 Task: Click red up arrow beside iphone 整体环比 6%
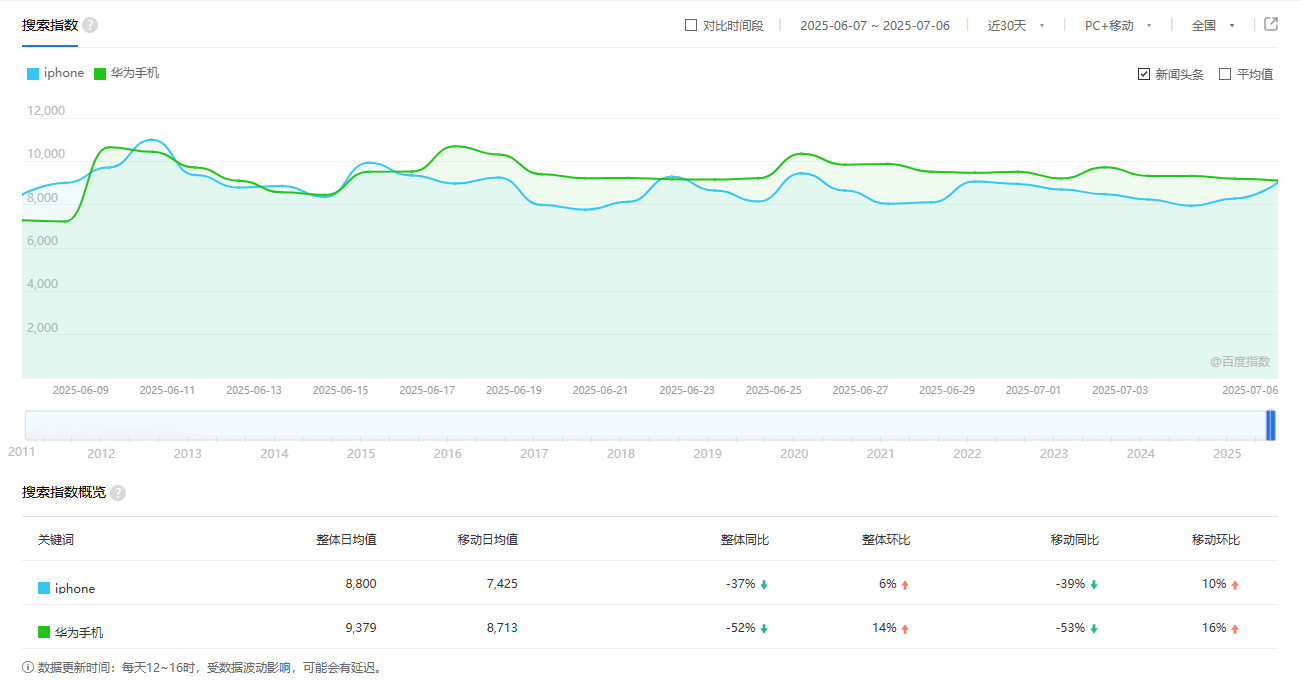click(905, 585)
